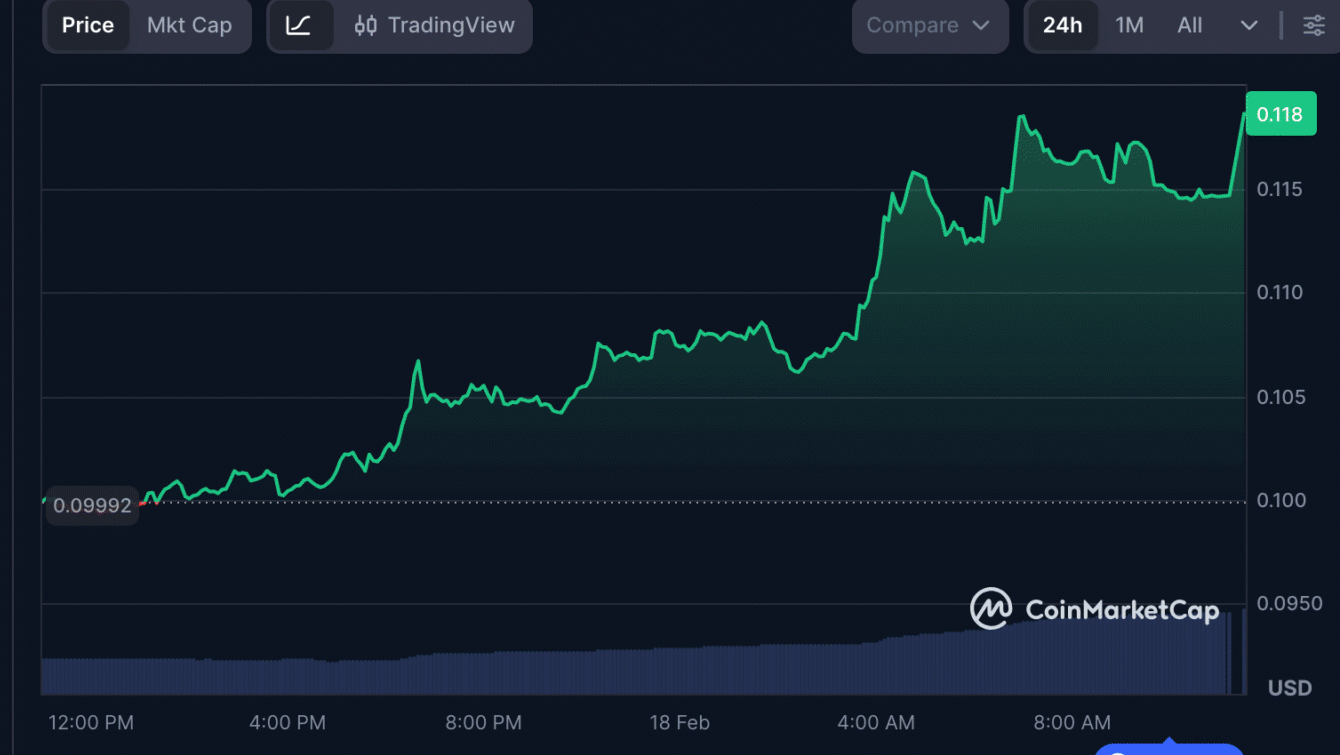The image size is (1340, 755).
Task: Click the 0.0950 price axis label
Action: (x=1283, y=604)
